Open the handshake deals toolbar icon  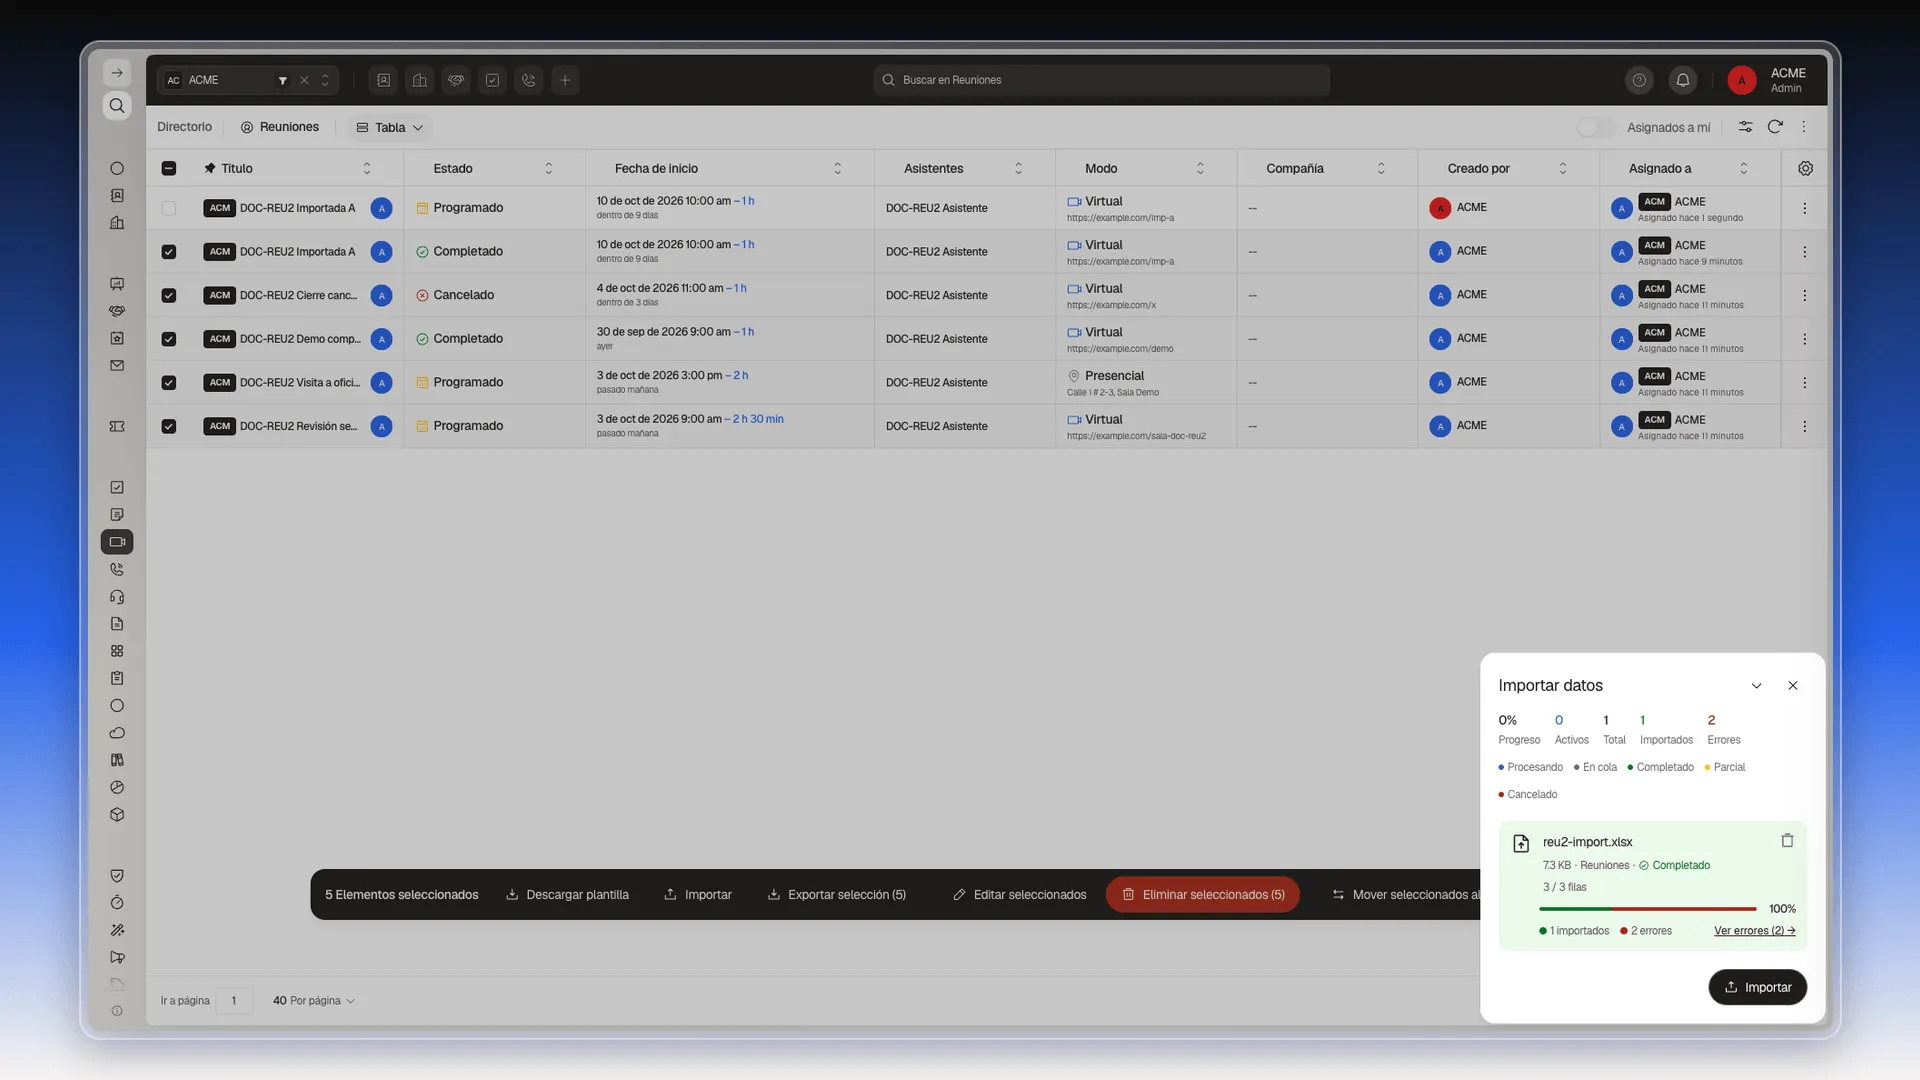[x=456, y=80]
